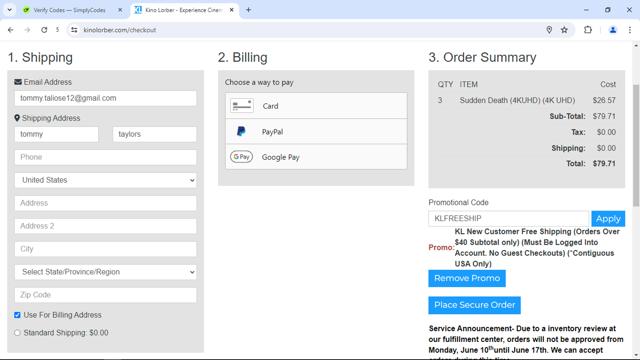Click the 'Choose a way to pay' text
The height and width of the screenshot is (360, 640).
click(x=259, y=82)
